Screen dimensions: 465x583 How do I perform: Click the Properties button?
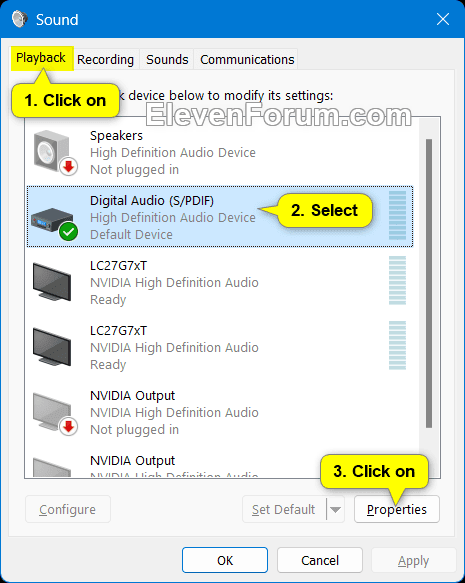(397, 509)
